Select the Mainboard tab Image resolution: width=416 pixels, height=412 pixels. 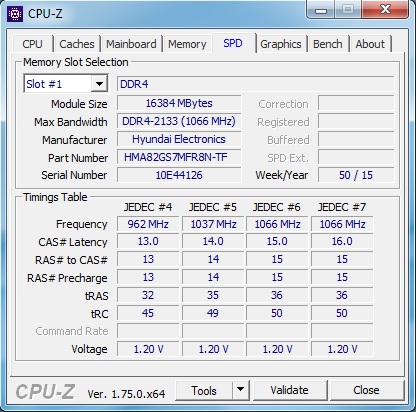(x=131, y=44)
